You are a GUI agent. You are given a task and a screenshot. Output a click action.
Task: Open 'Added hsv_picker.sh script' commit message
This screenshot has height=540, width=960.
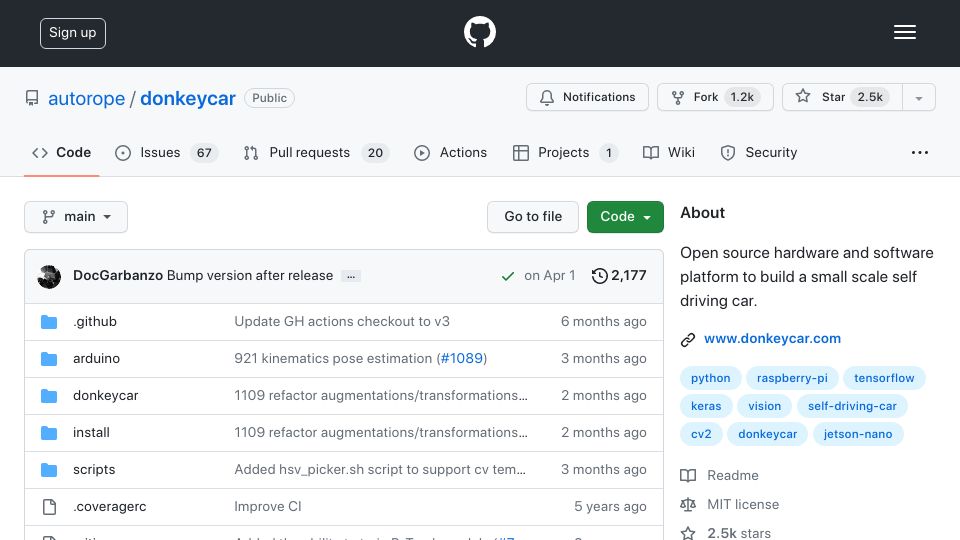click(x=380, y=470)
